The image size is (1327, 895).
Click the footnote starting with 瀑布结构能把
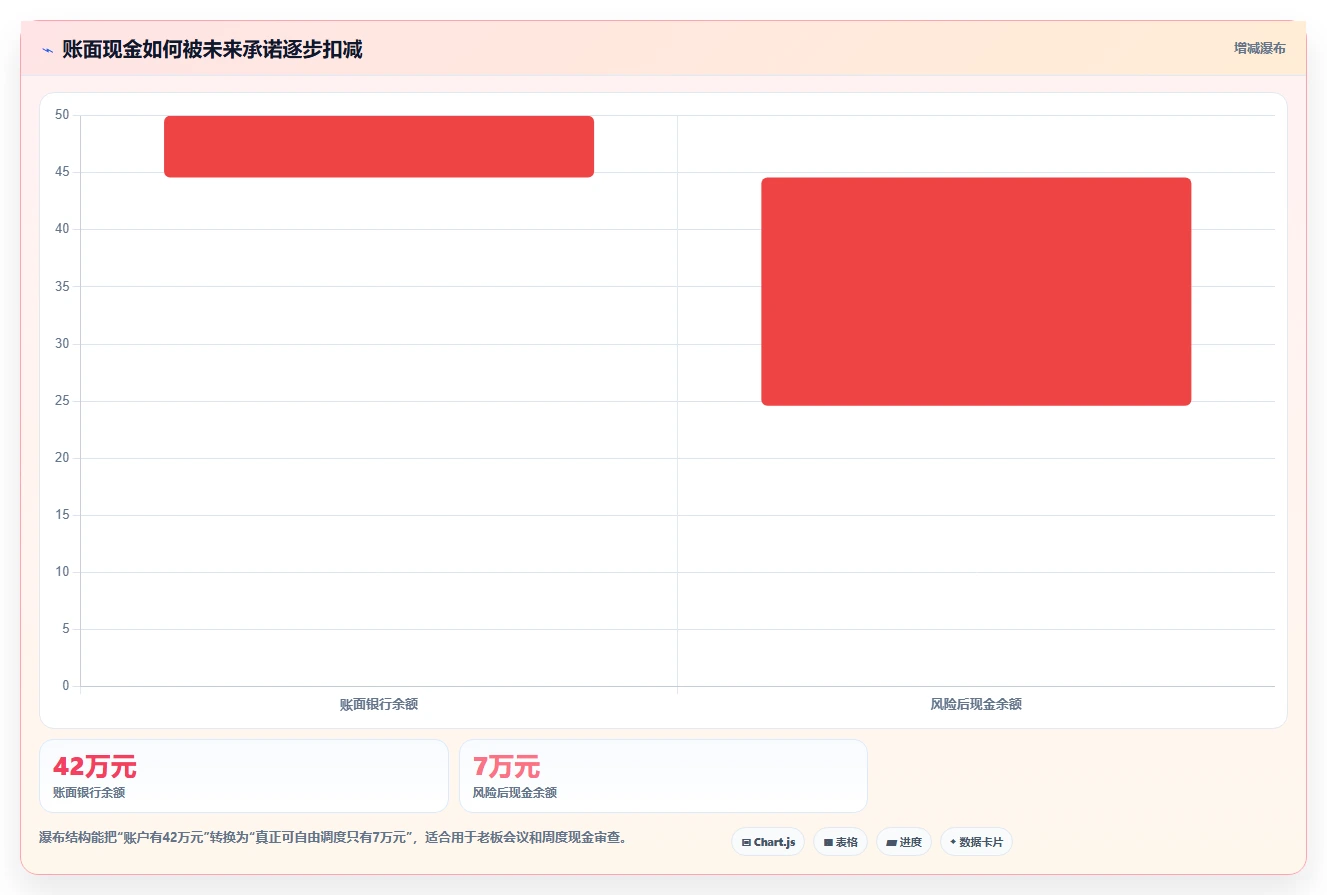(333, 838)
